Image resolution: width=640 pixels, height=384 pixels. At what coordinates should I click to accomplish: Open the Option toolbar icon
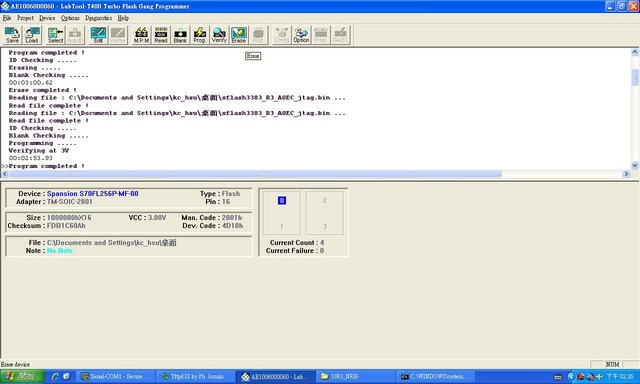tap(301, 35)
